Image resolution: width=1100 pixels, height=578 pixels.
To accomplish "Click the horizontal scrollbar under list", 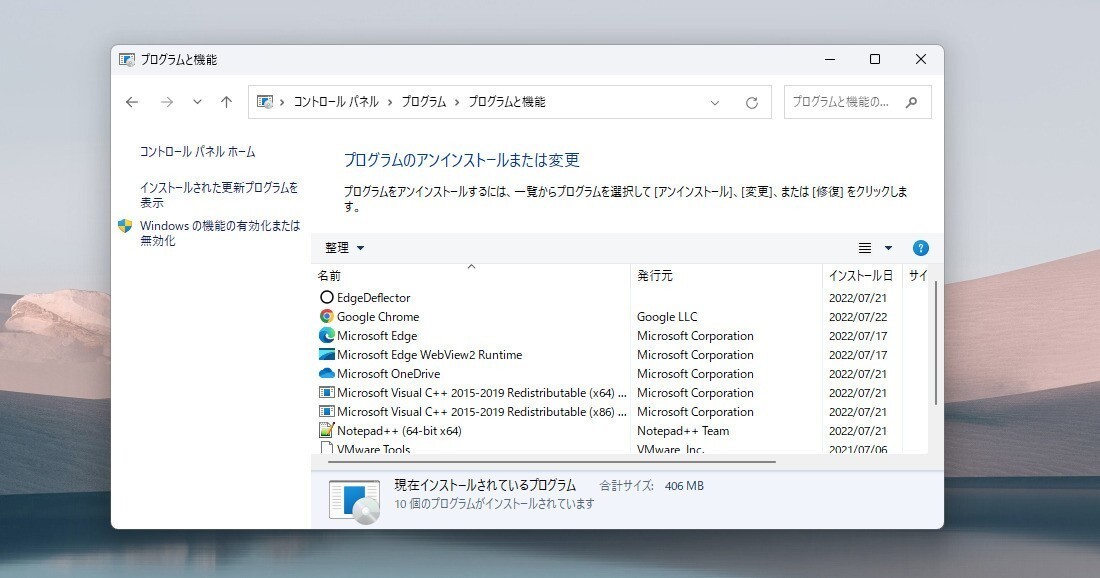I will (551, 462).
